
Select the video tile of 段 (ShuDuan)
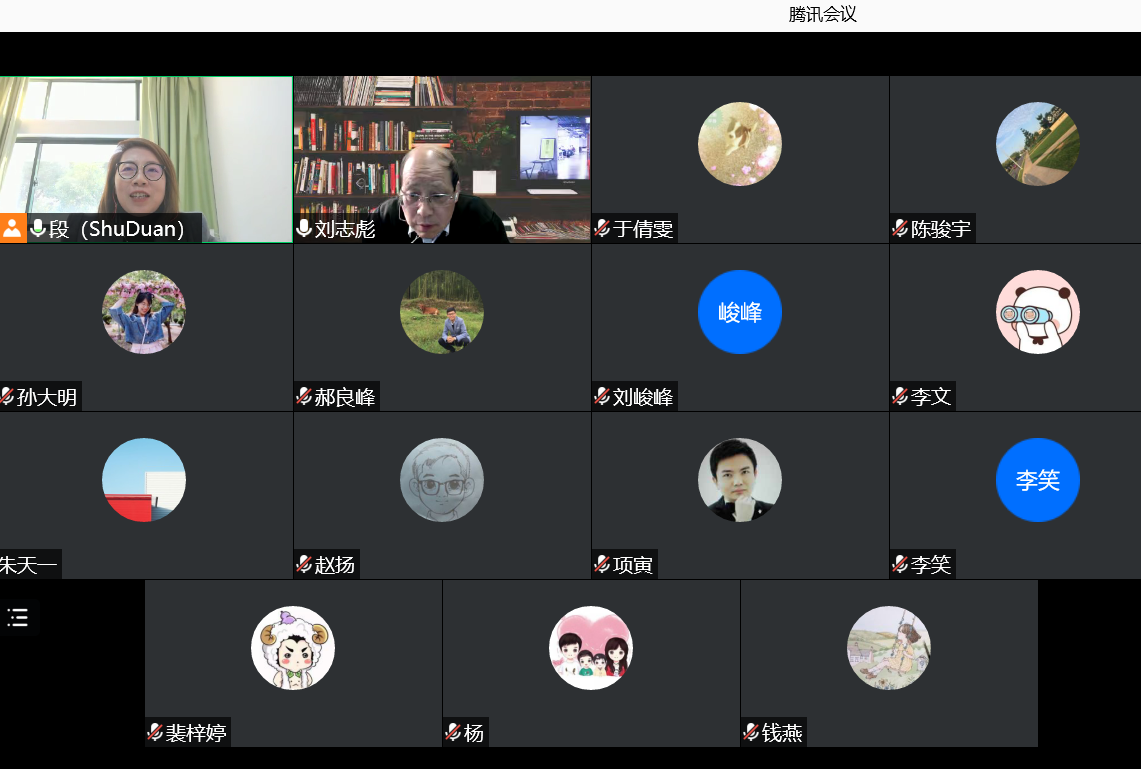pyautogui.click(x=146, y=159)
